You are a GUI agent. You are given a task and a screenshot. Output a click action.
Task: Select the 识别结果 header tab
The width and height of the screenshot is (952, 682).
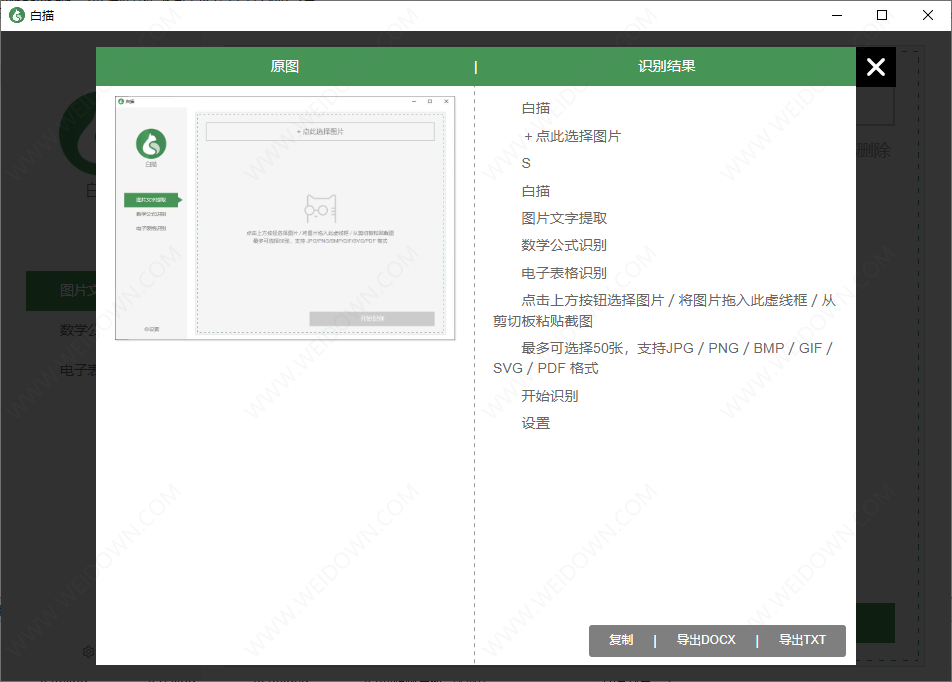click(x=667, y=66)
